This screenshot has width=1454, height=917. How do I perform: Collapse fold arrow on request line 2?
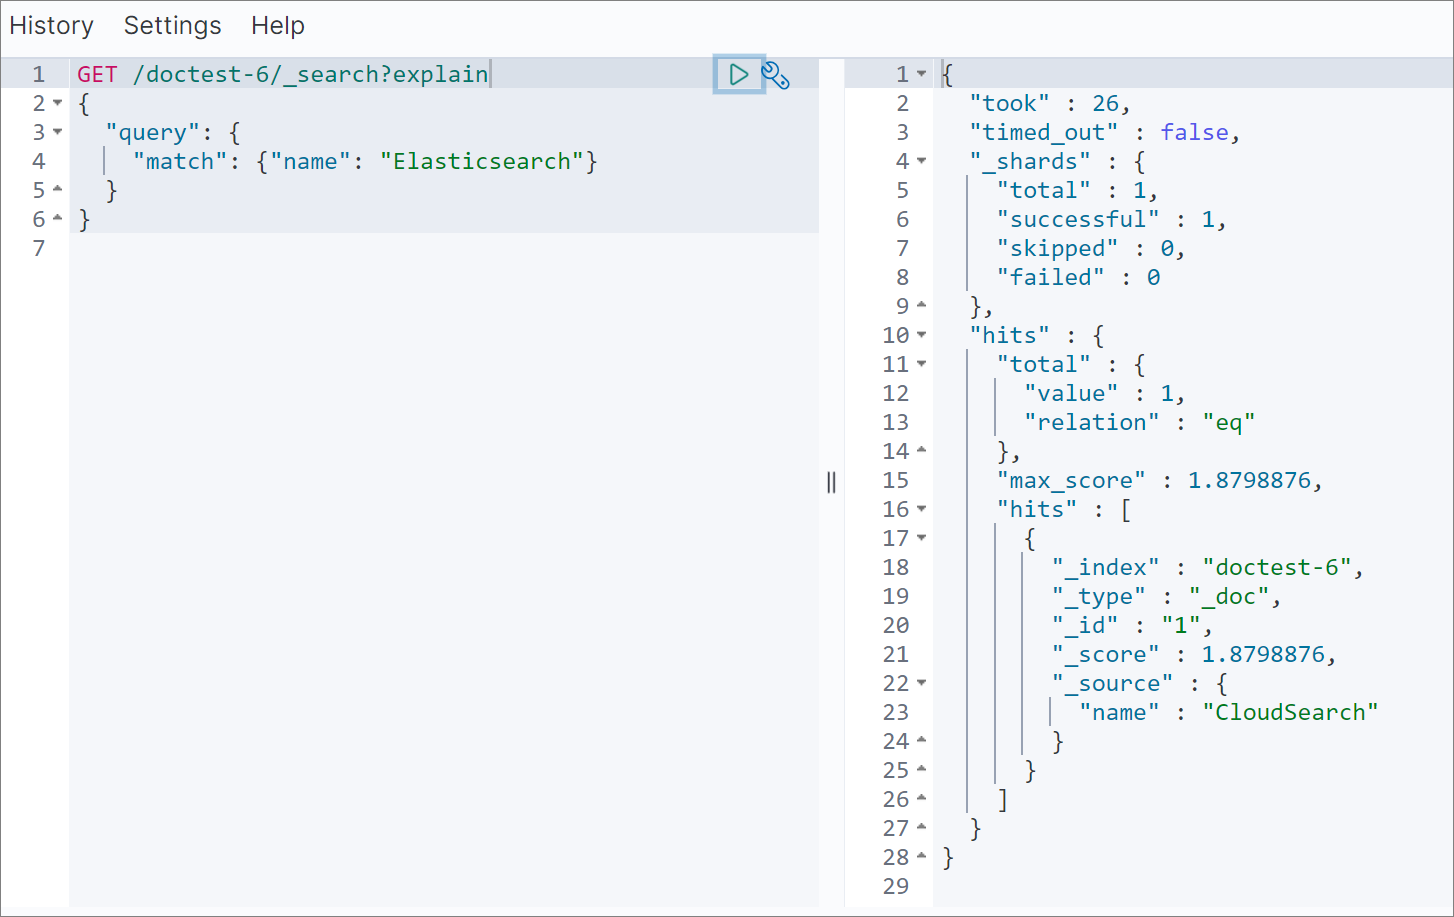pyautogui.click(x=58, y=103)
